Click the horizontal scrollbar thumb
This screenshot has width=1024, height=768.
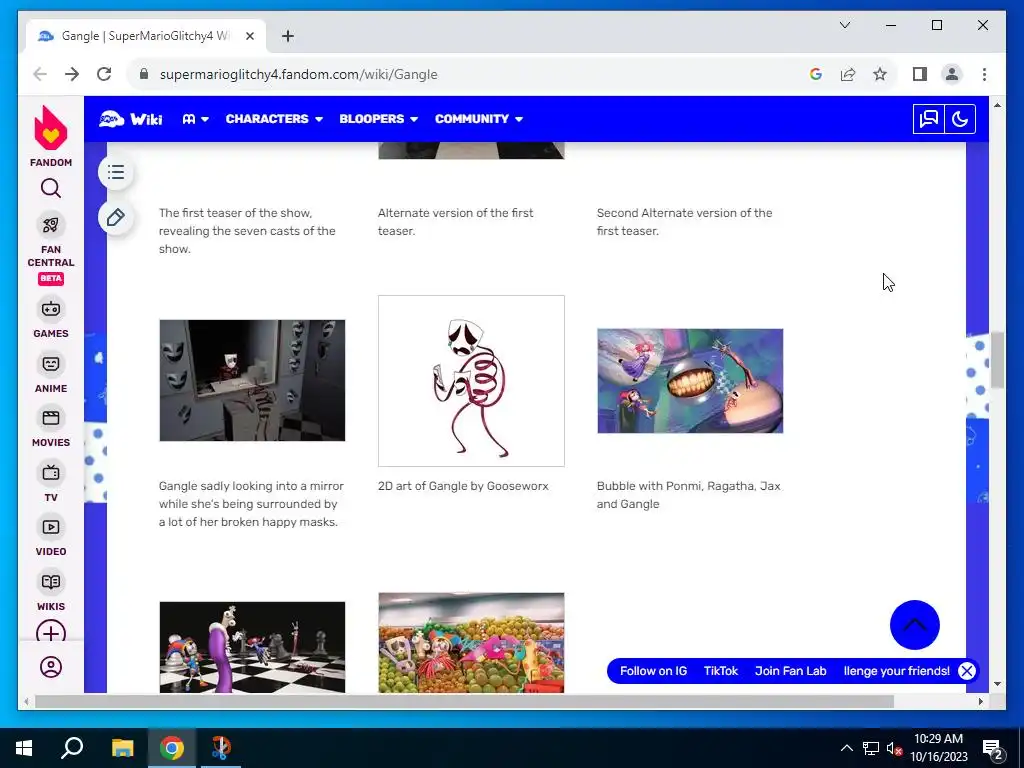464,701
